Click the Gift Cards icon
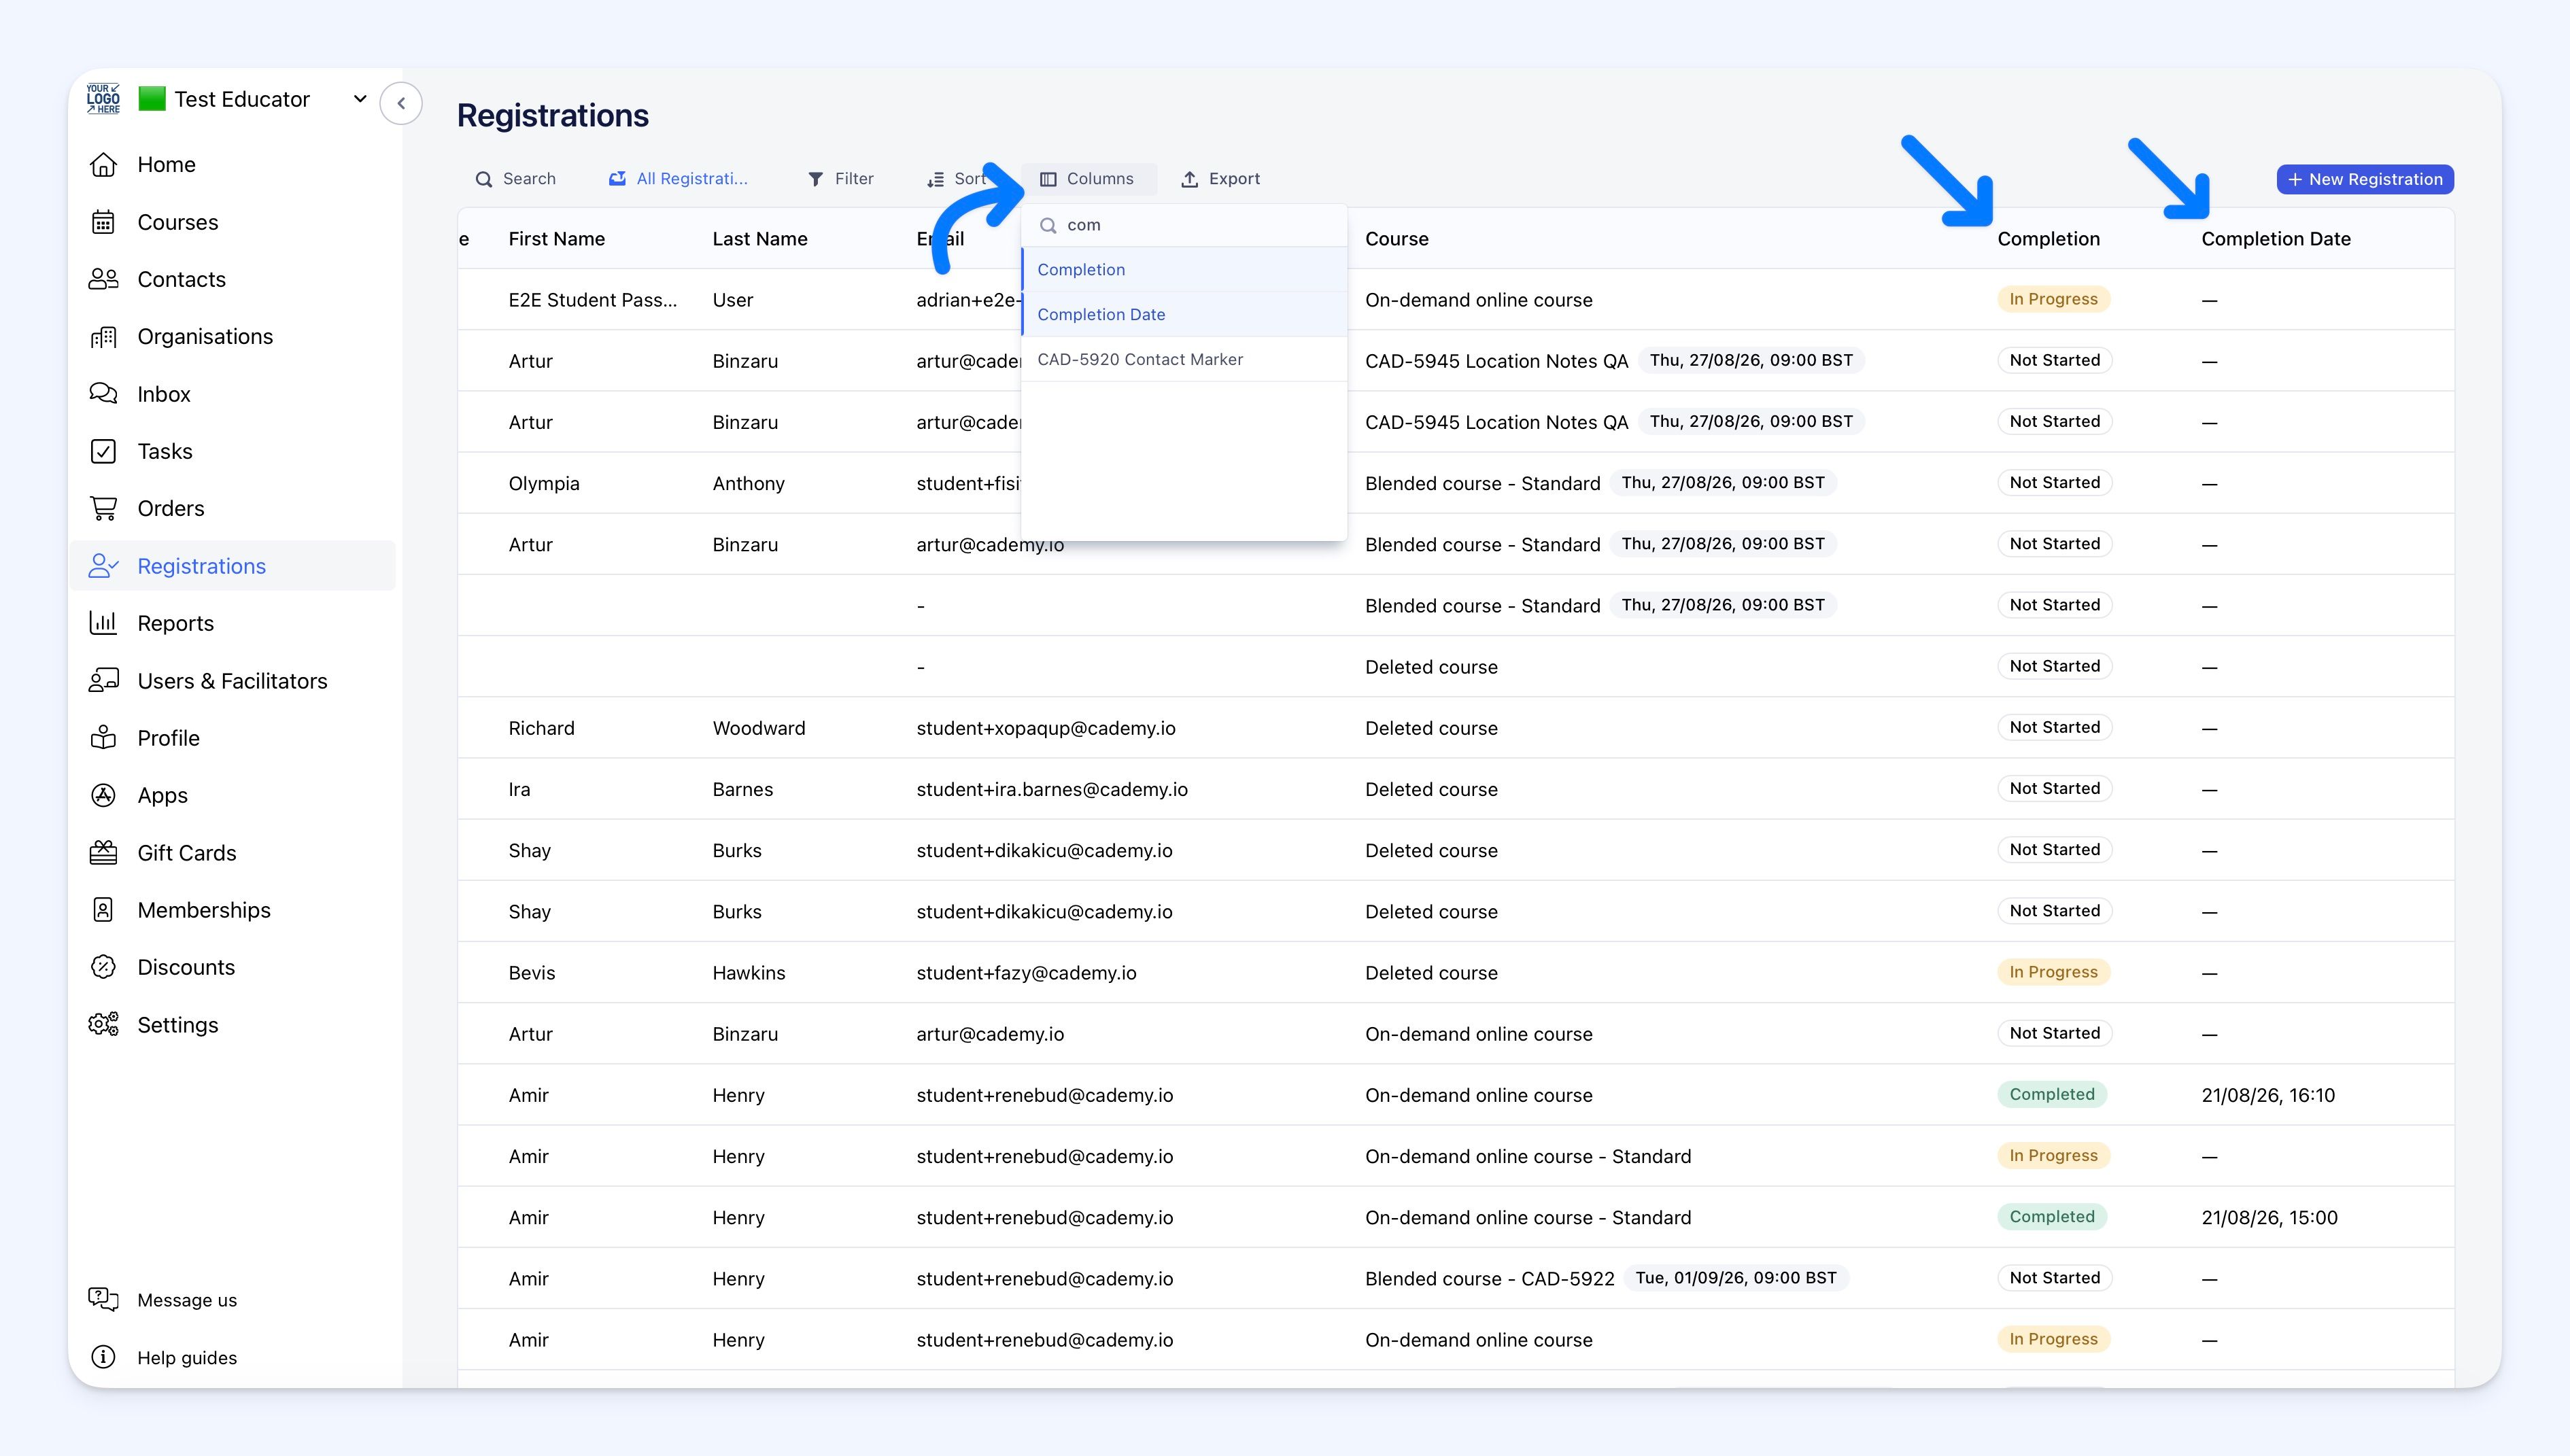The width and height of the screenshot is (2570, 1456). 103,853
